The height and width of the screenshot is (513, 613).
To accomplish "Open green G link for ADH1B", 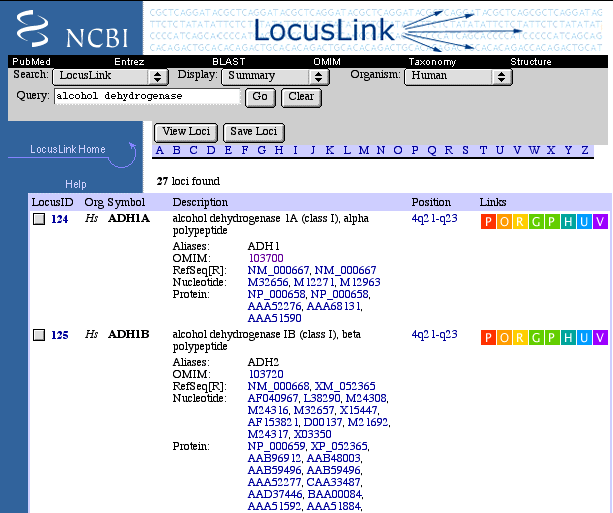I will click(536, 337).
